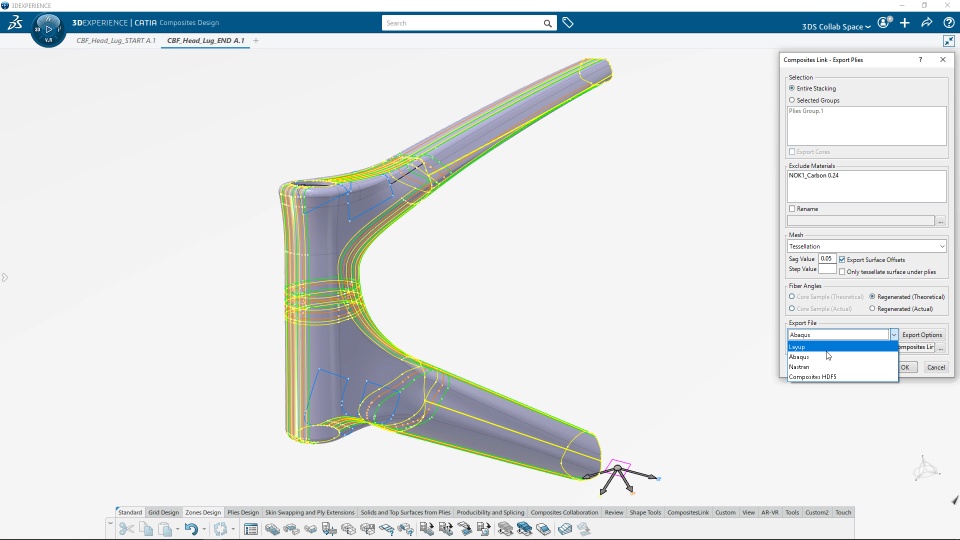Open the Producibility and Splicing tab
This screenshot has height=540, width=960.
(x=490, y=512)
